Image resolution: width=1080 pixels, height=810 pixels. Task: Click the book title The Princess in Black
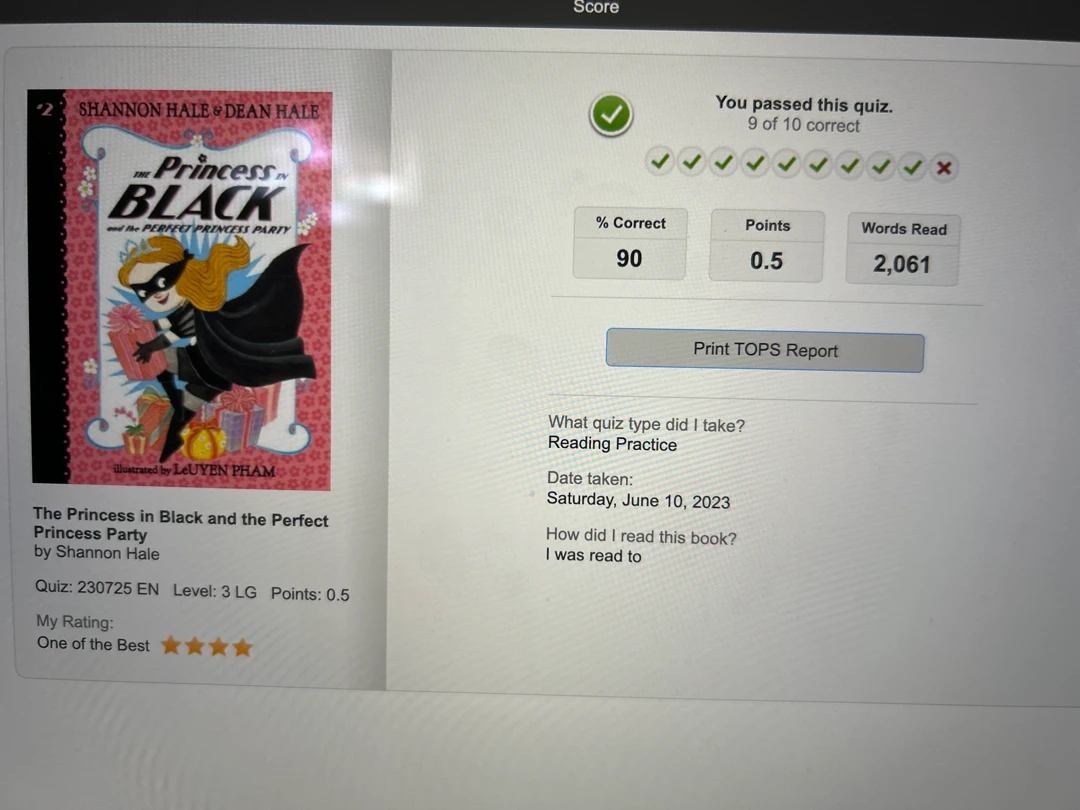(180, 524)
